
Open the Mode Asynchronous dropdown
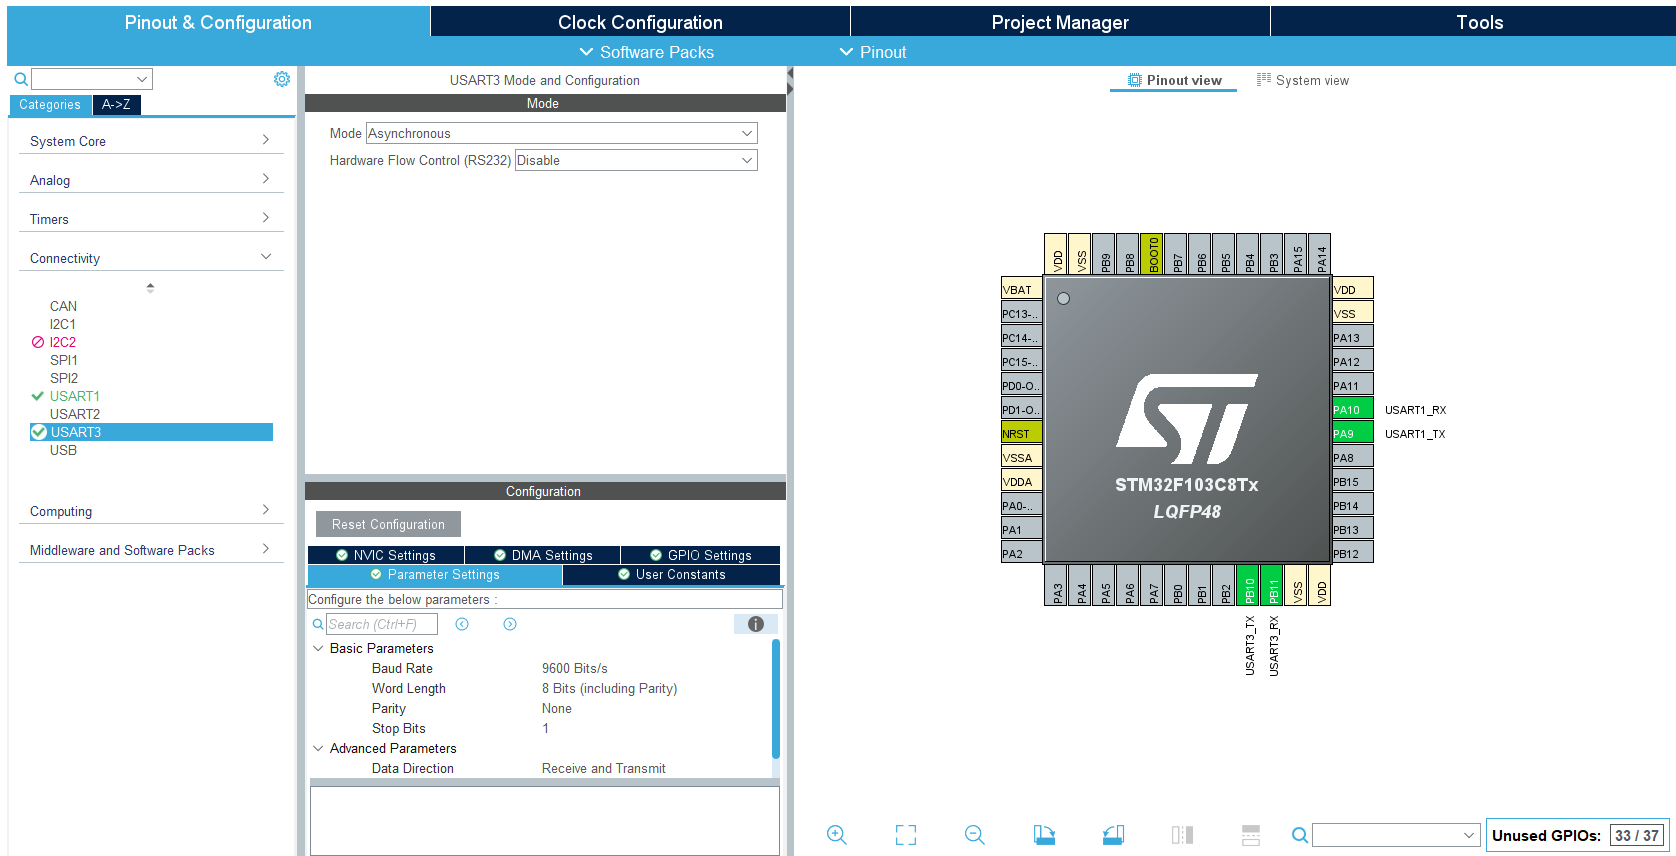[x=562, y=133]
